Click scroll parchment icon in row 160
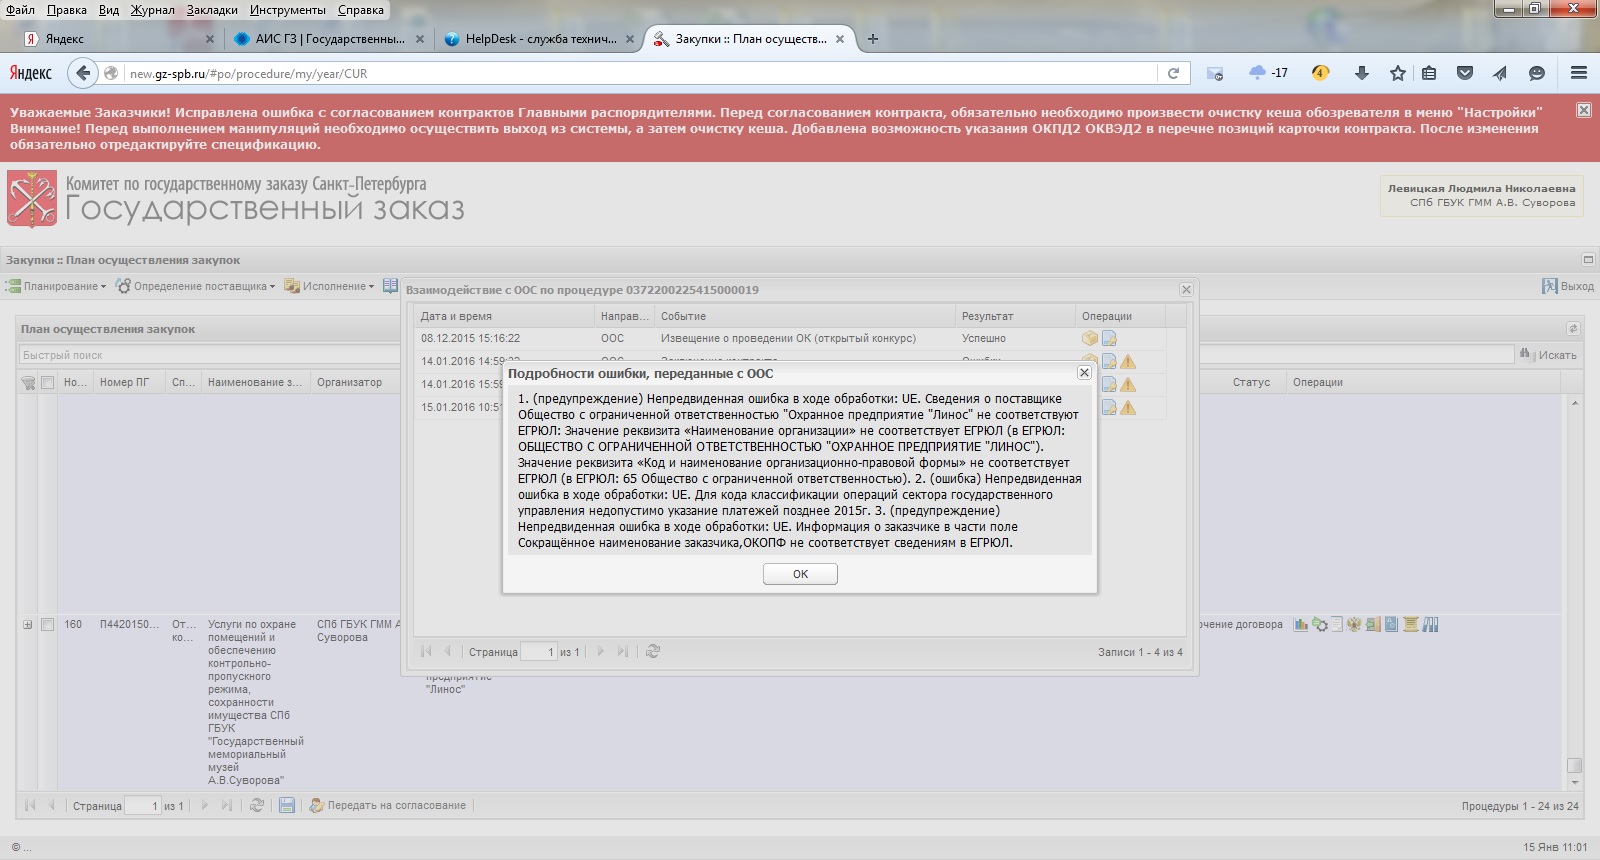Viewport: 1600px width, 860px height. (x=1411, y=625)
